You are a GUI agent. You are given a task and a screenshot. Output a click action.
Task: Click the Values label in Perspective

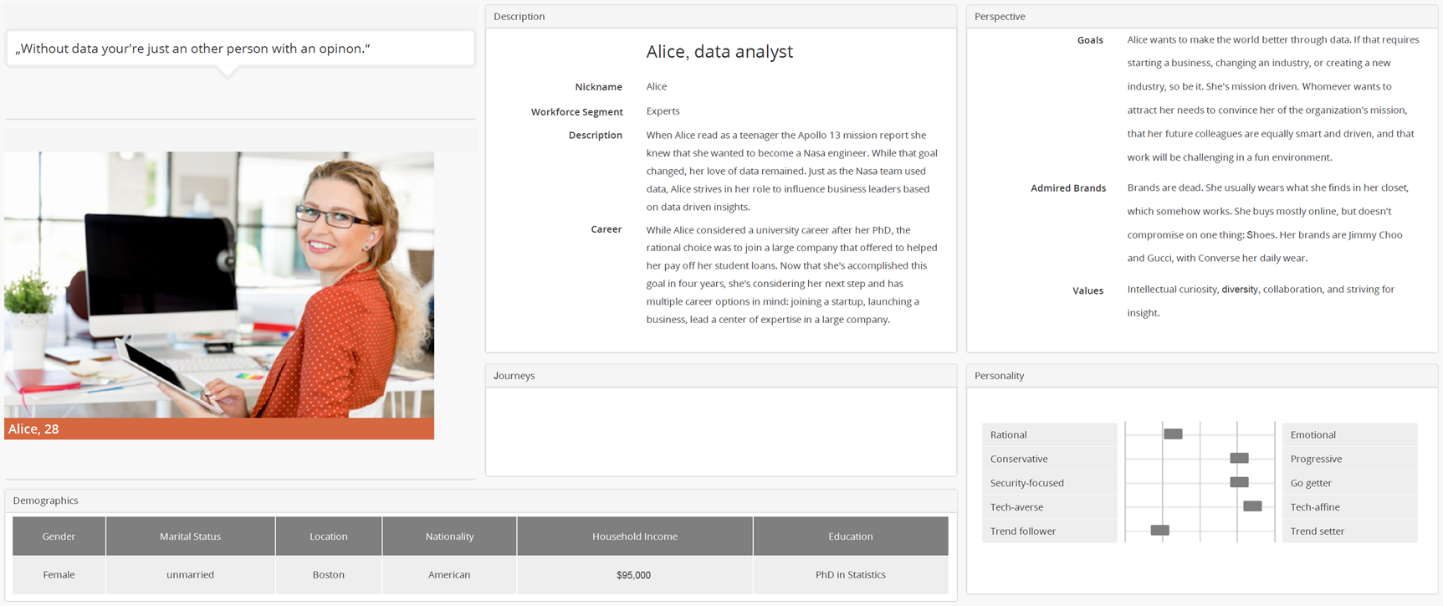(x=1088, y=291)
